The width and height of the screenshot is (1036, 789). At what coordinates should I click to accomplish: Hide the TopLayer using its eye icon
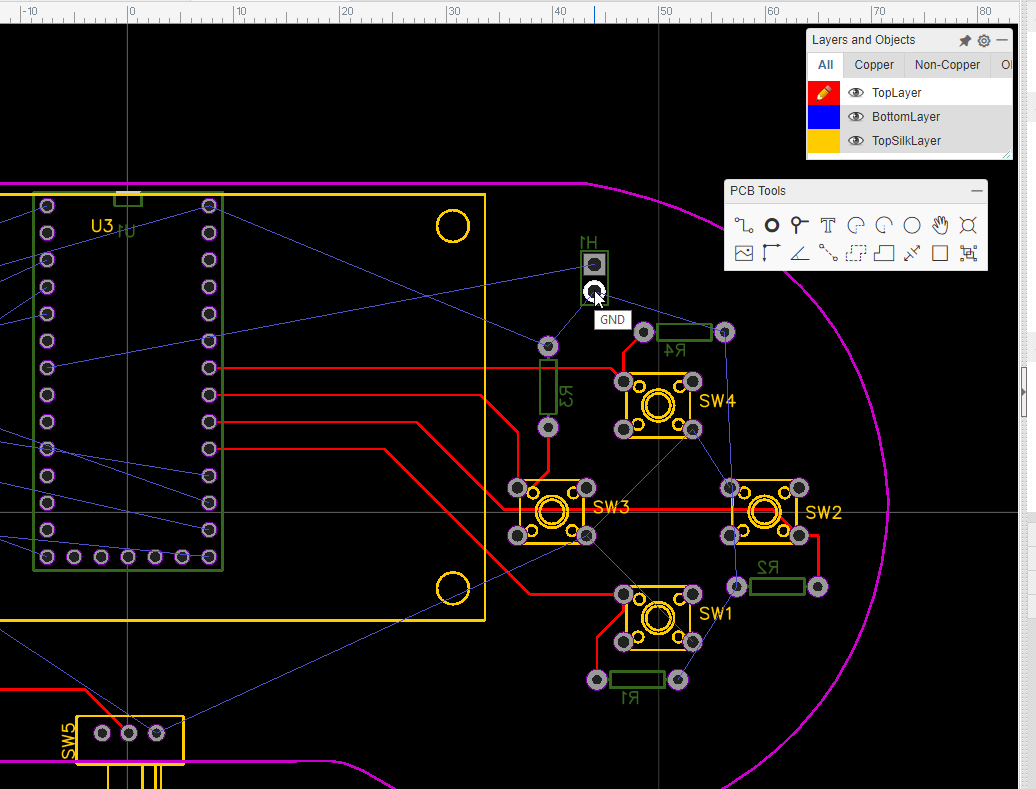[x=856, y=92]
